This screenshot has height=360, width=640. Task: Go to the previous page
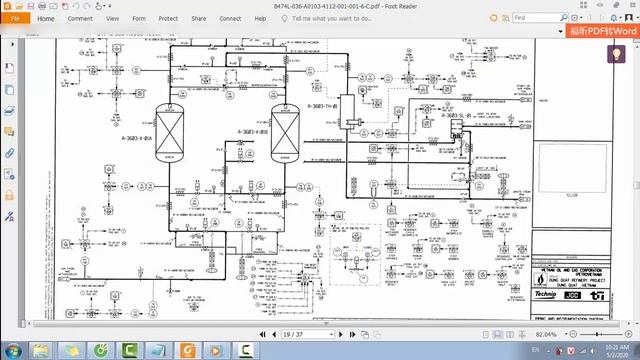[274, 334]
